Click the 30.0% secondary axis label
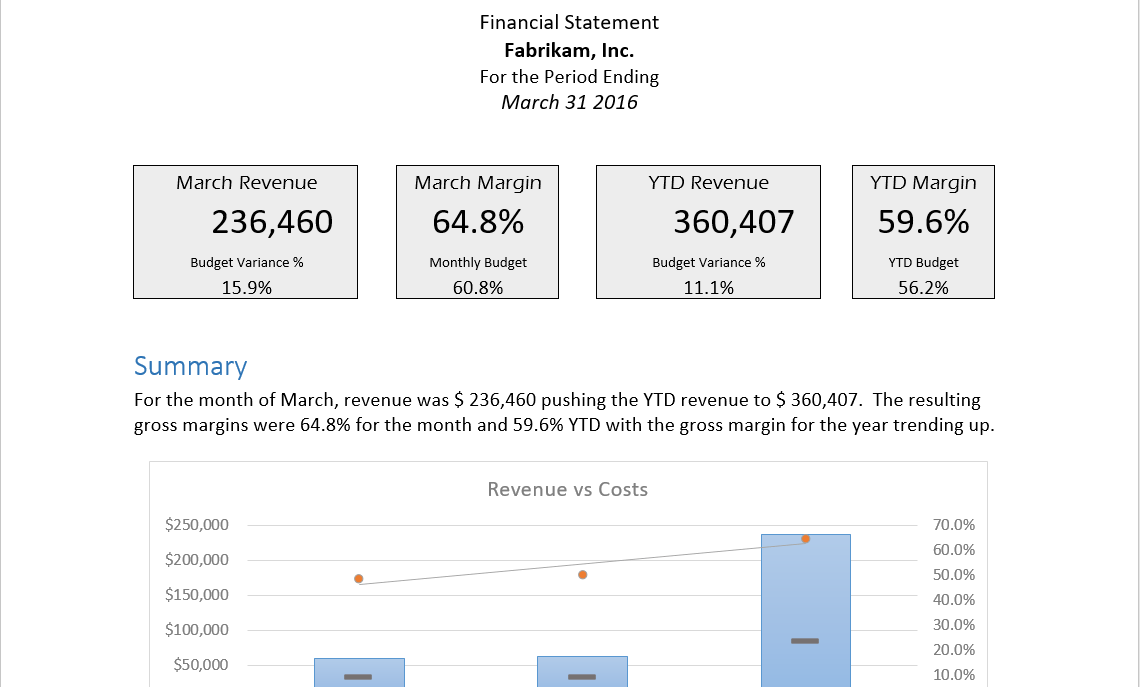The width and height of the screenshot is (1140, 687). coord(954,625)
